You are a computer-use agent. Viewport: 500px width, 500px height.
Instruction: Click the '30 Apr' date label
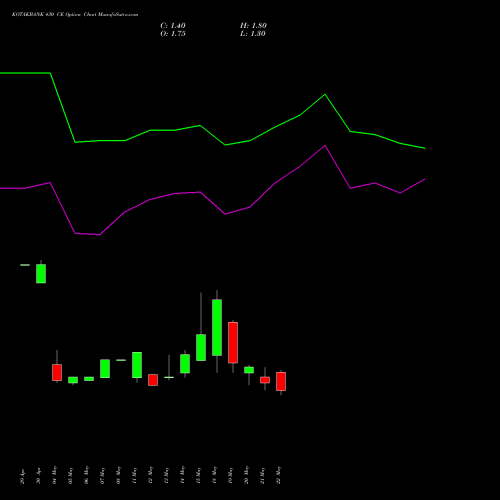(x=38, y=476)
